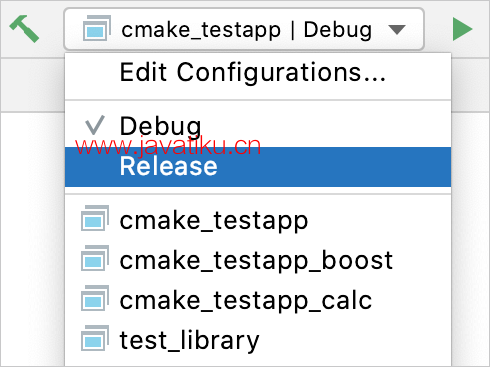Click the checkmark beside Debug profile
The height and width of the screenshot is (367, 490).
click(95, 125)
